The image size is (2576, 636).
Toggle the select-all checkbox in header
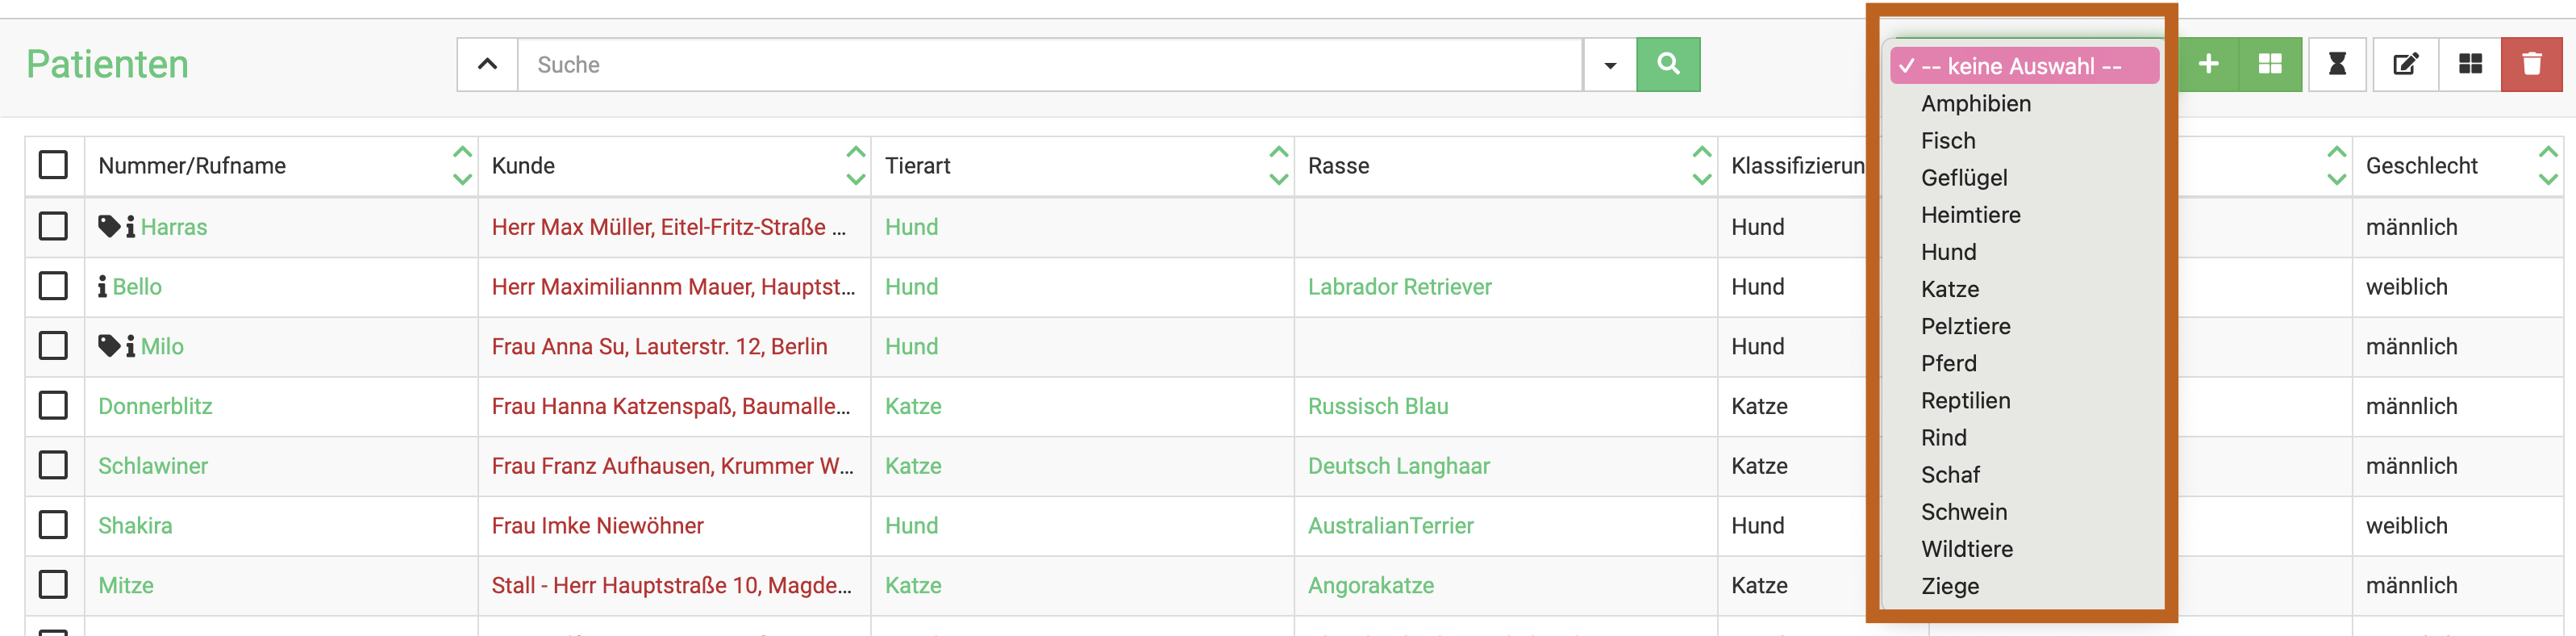[x=53, y=165]
